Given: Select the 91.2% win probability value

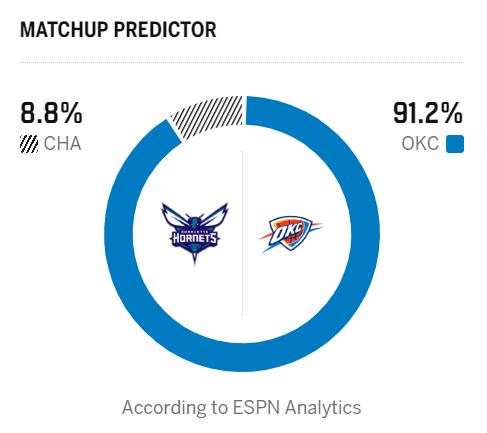Looking at the screenshot, I should (x=428, y=113).
